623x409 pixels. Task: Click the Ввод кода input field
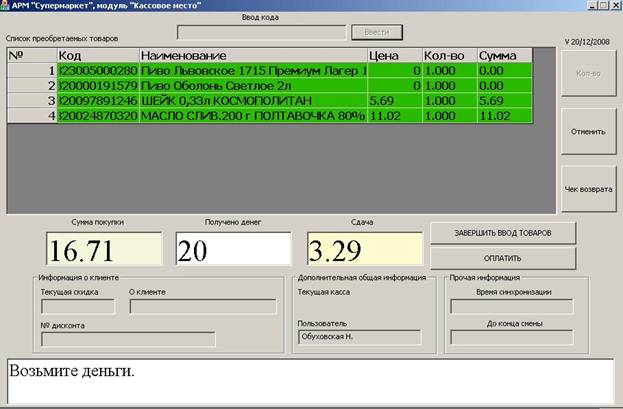261,33
